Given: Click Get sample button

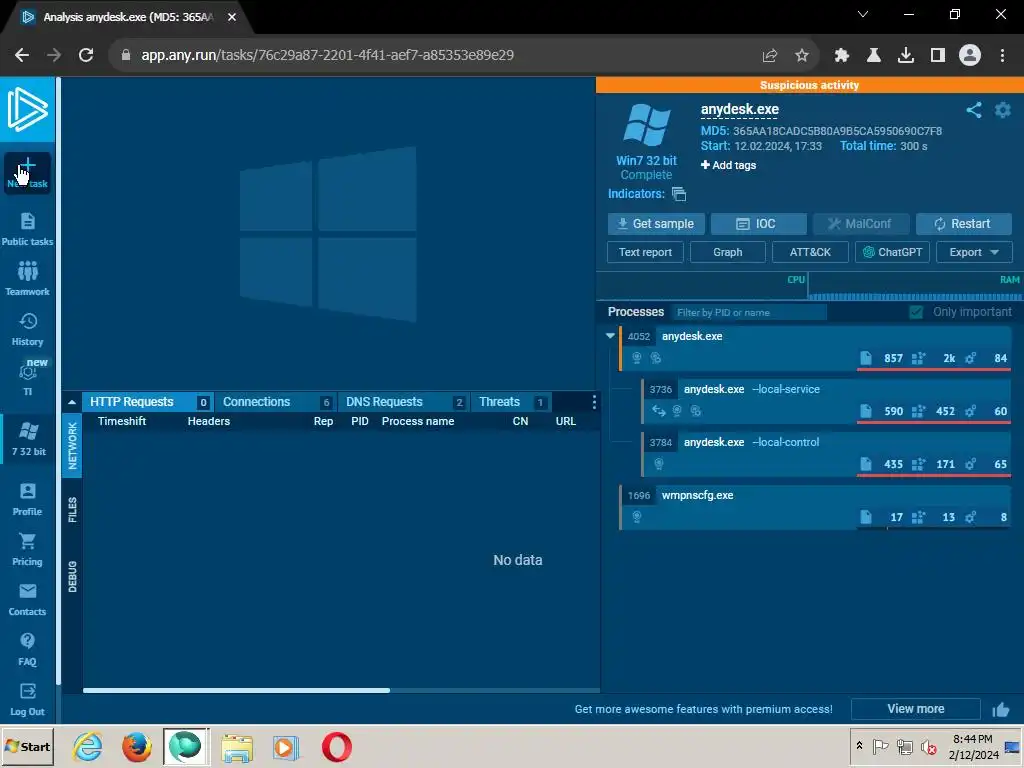Looking at the screenshot, I should (656, 224).
